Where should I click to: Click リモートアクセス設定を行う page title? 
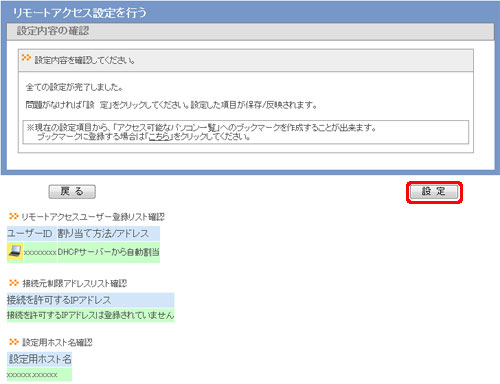coord(80,13)
